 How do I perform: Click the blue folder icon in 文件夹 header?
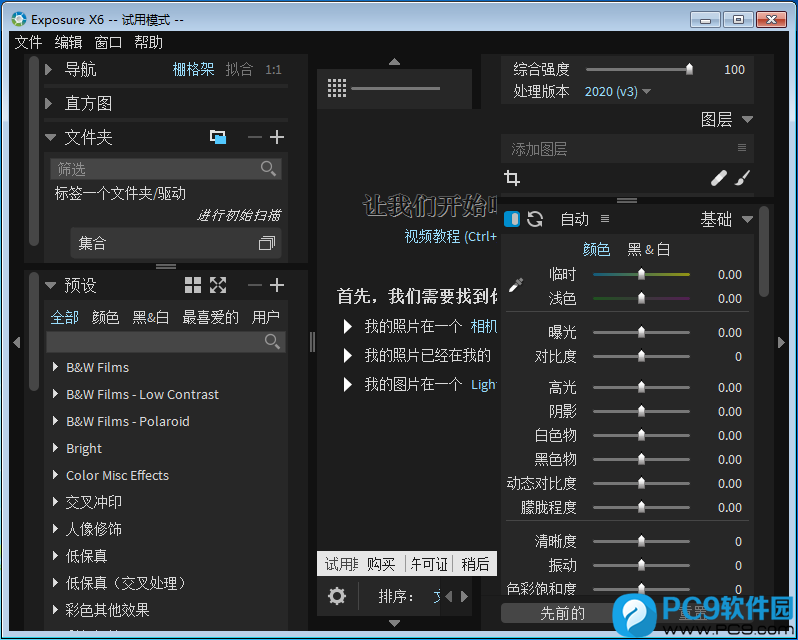coord(218,137)
